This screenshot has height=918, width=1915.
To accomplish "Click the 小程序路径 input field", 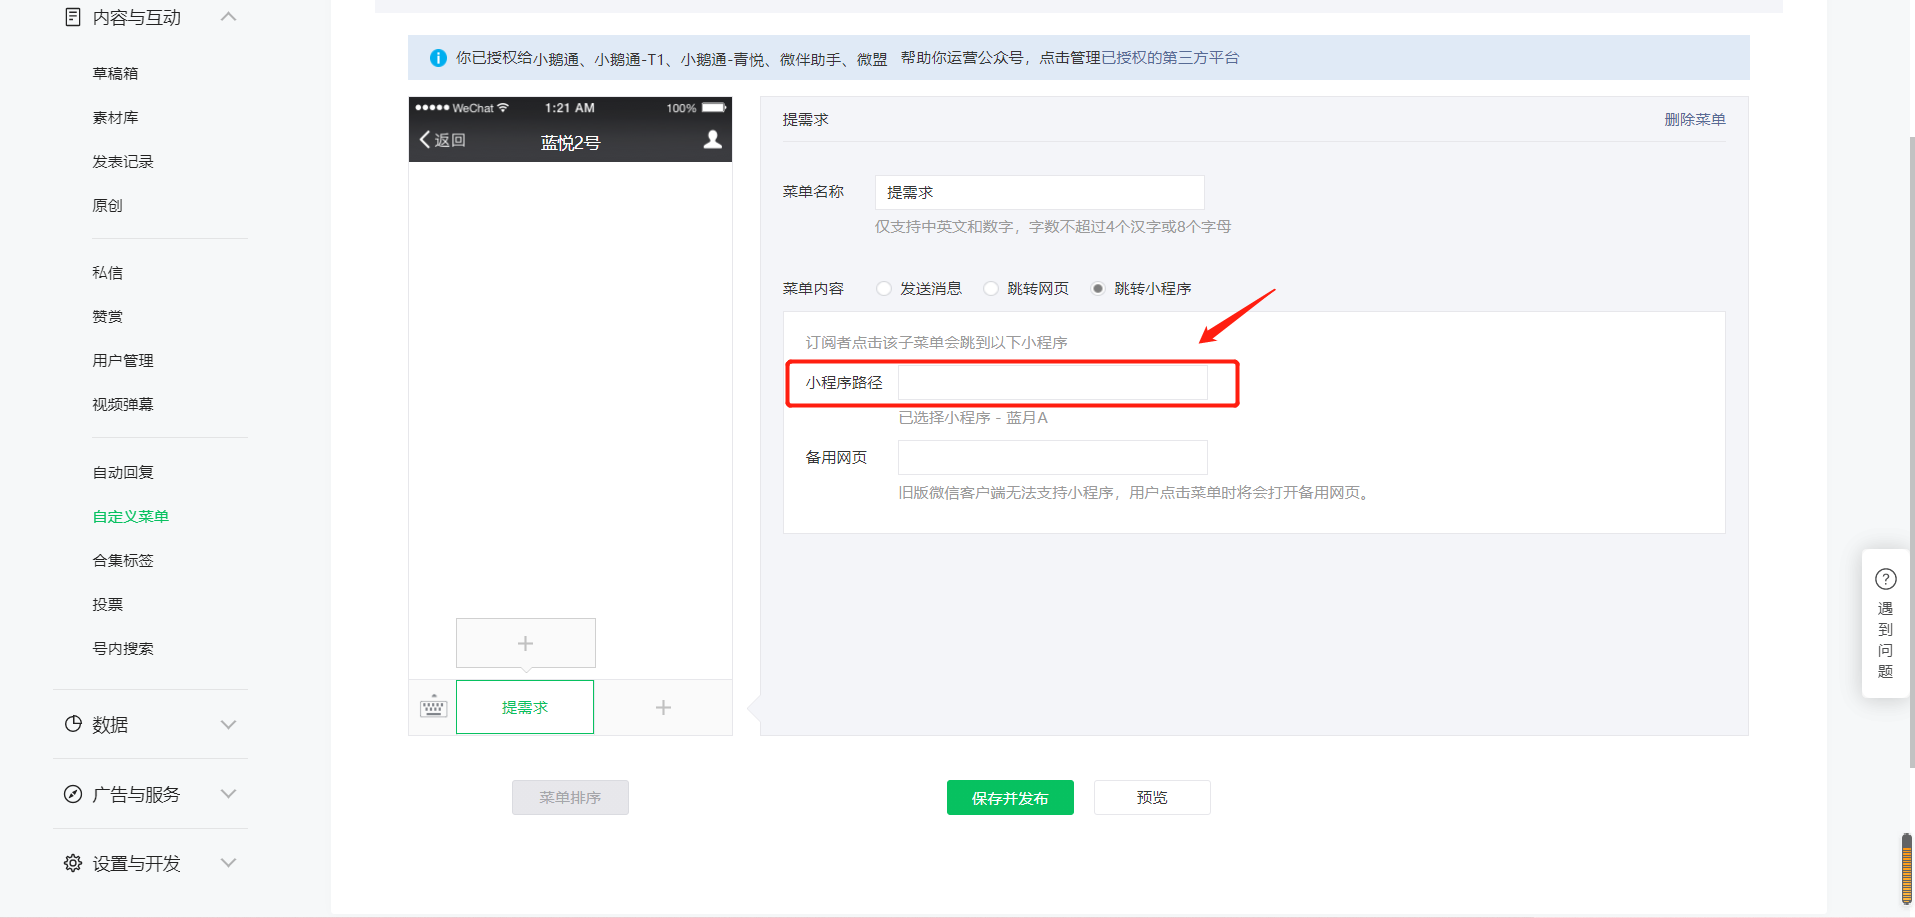I will tap(1053, 382).
